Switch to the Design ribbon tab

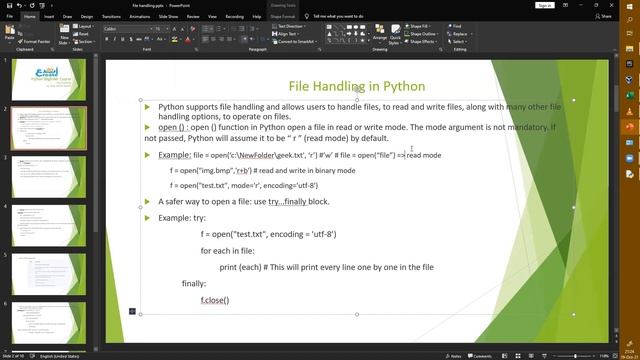[x=87, y=17]
